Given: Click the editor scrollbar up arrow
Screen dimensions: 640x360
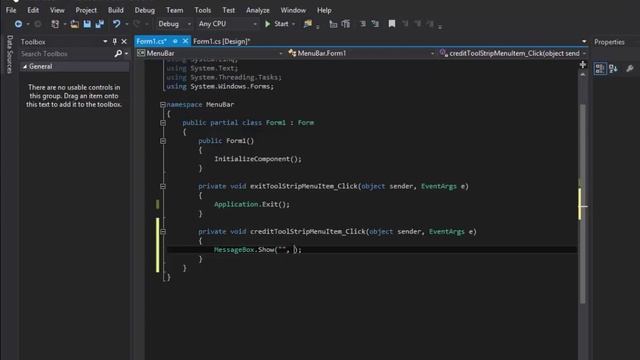Looking at the screenshot, I should pyautogui.click(x=583, y=75).
